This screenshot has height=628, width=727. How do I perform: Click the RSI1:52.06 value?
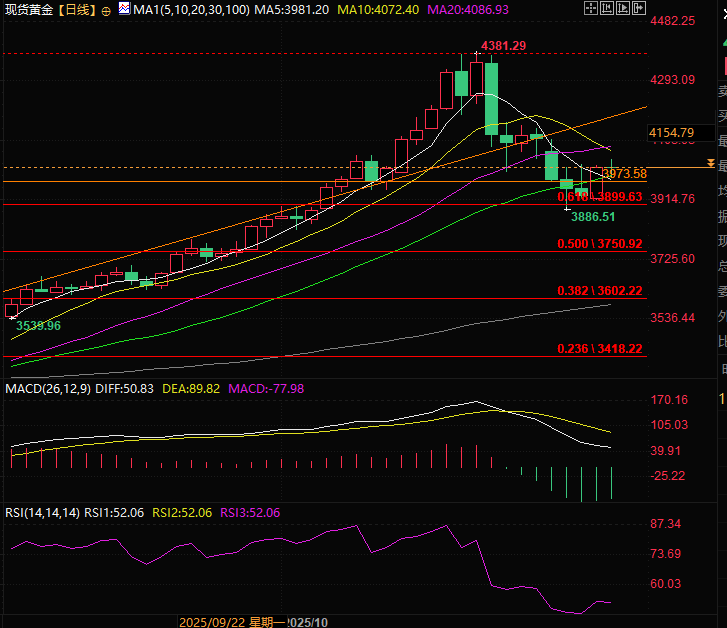pyautogui.click(x=114, y=513)
